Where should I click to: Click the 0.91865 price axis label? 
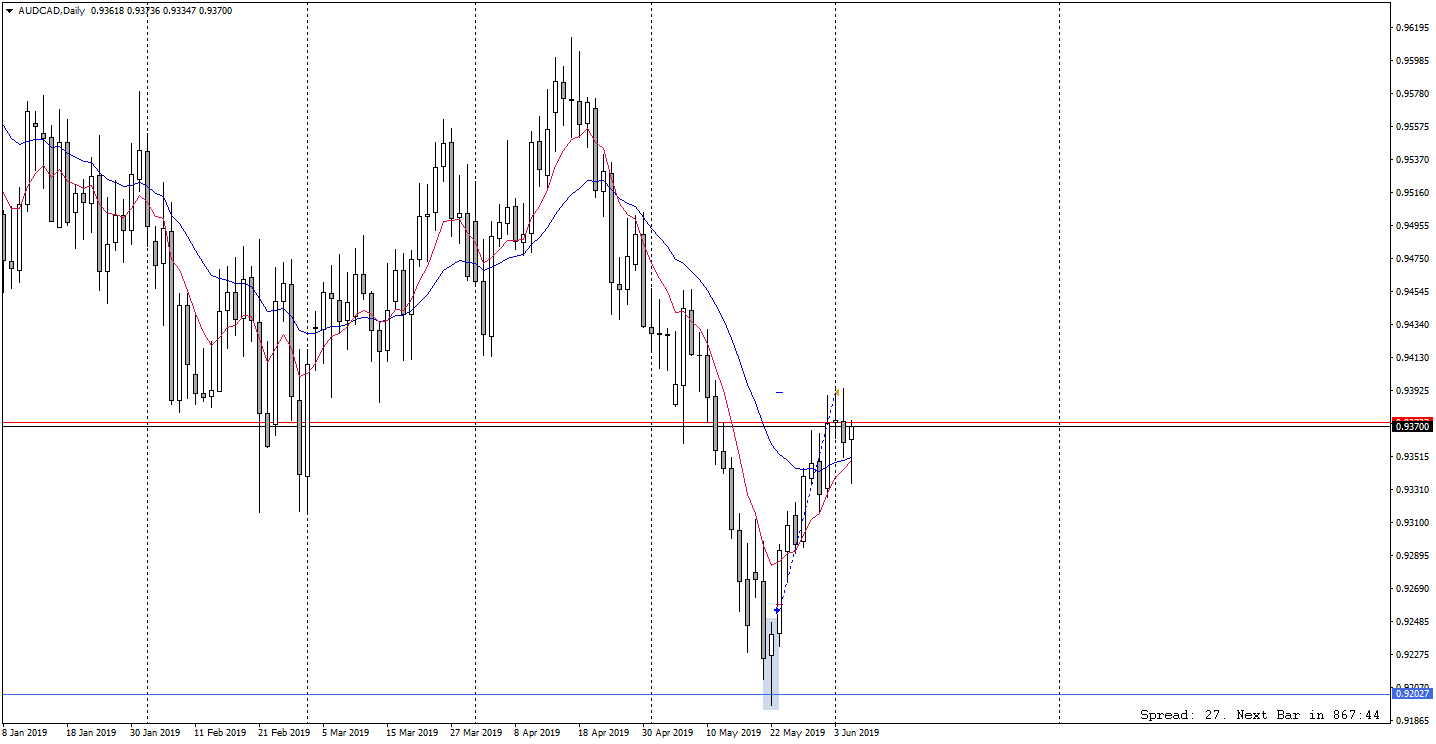pyautogui.click(x=1412, y=720)
